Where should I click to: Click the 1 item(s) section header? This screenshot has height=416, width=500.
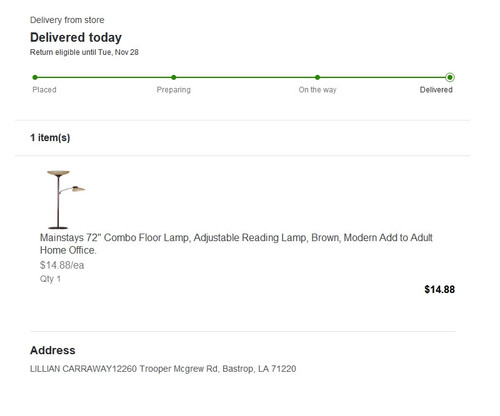click(50, 138)
